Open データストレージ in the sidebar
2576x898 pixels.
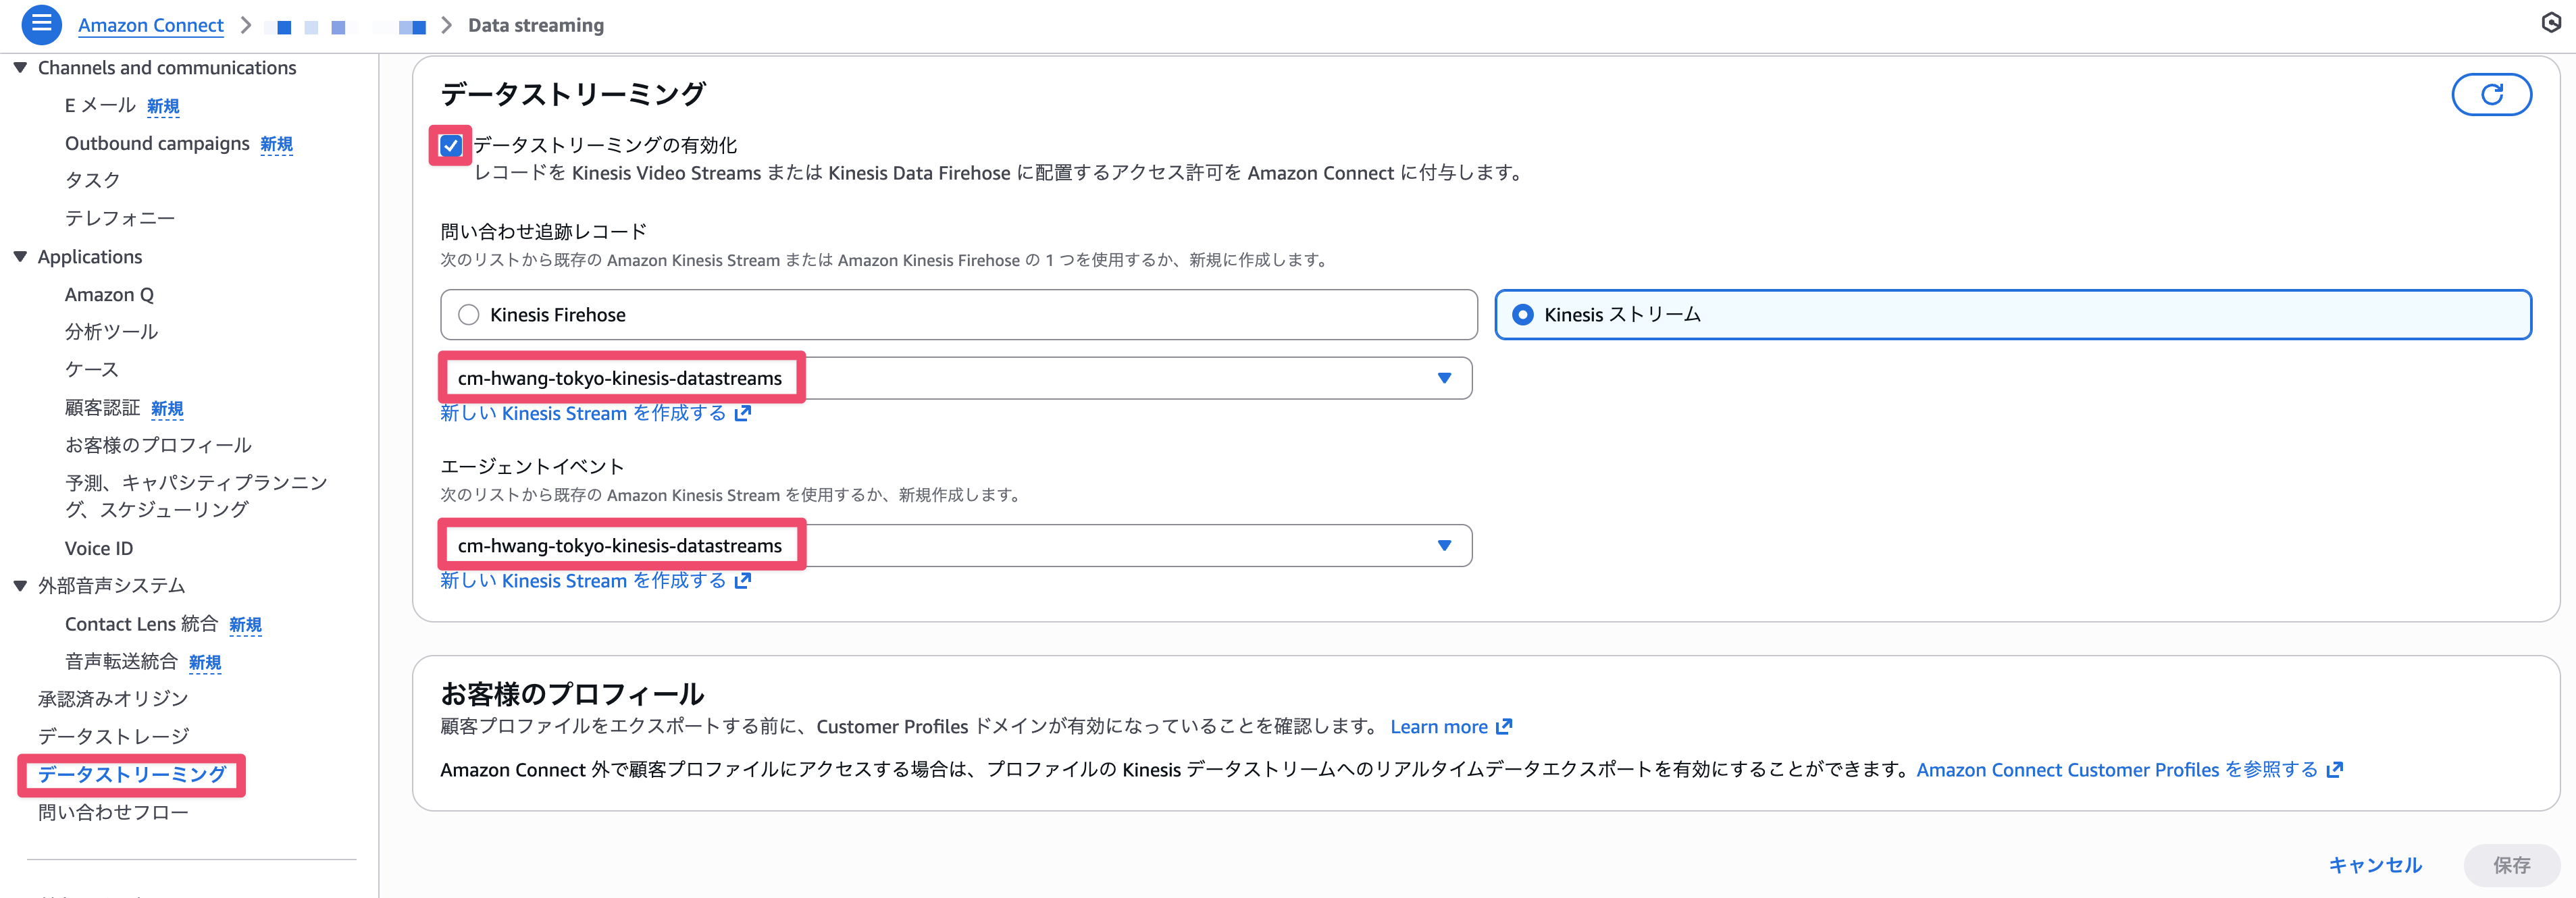tap(113, 737)
